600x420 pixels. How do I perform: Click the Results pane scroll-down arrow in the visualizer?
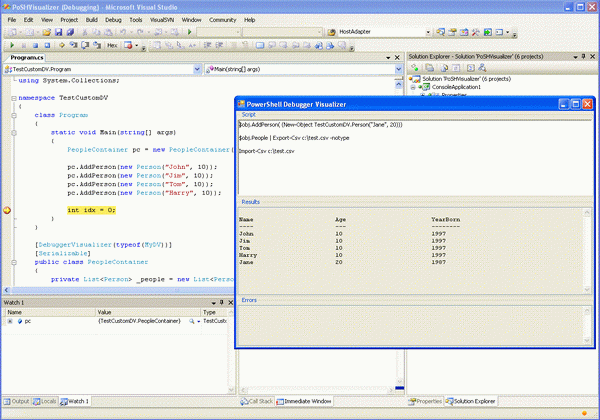click(x=587, y=290)
